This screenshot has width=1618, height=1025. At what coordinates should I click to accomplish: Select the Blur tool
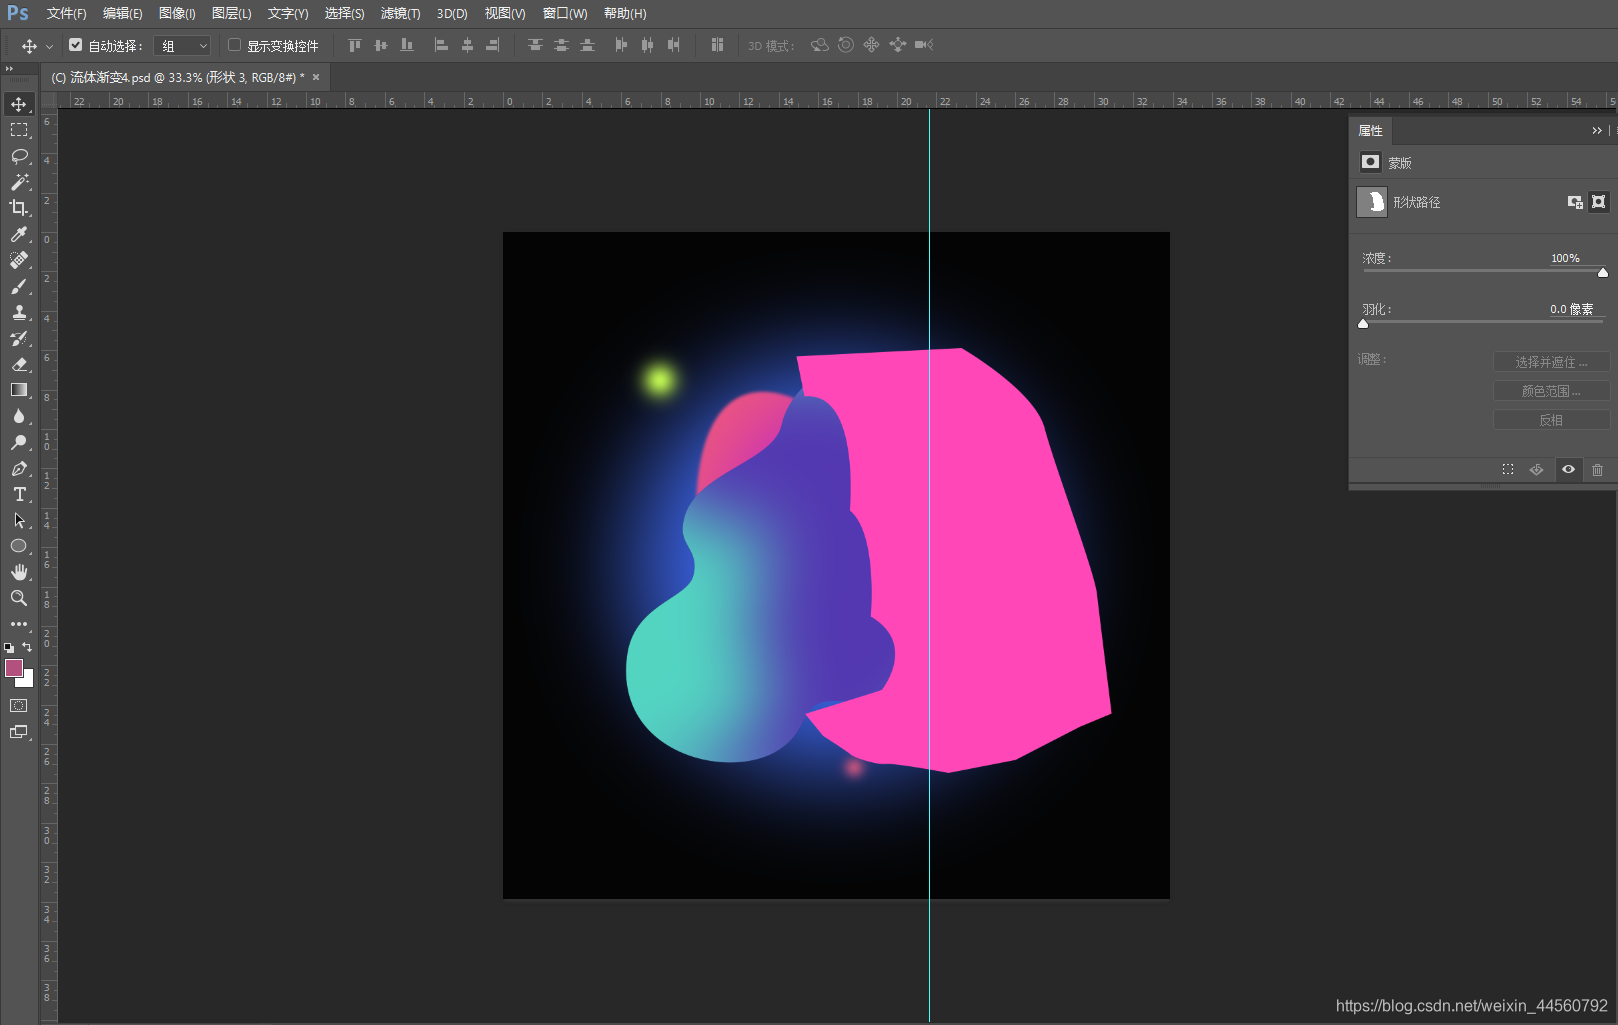coord(19,416)
